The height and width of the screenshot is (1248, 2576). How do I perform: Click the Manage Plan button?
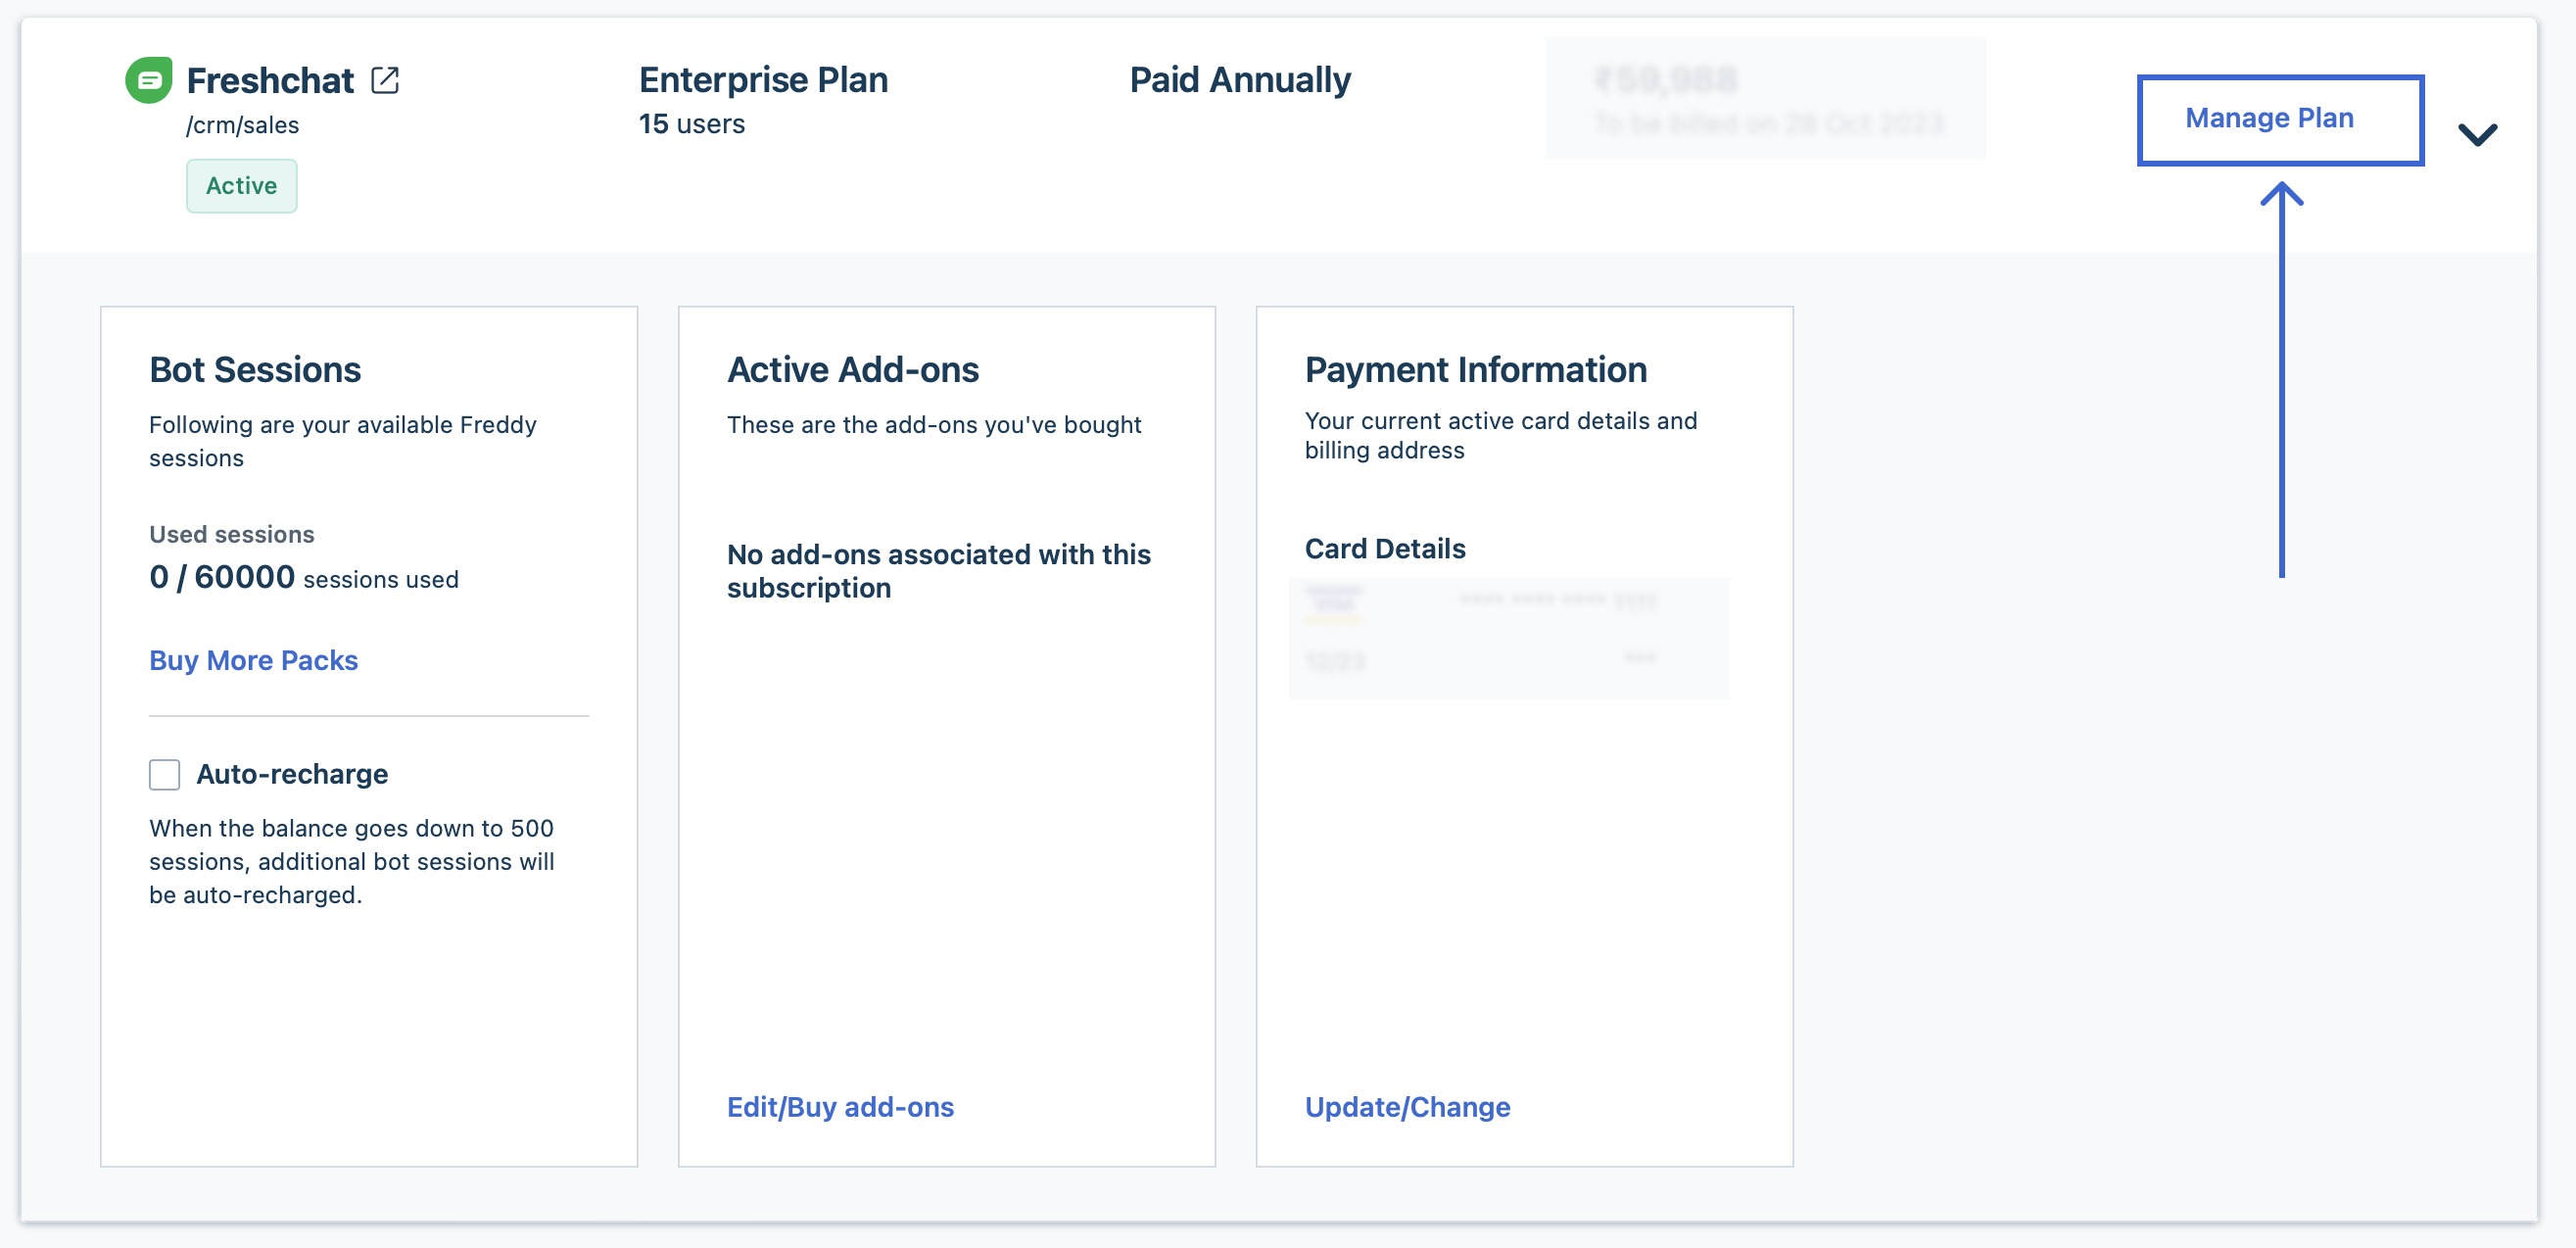pos(2280,120)
